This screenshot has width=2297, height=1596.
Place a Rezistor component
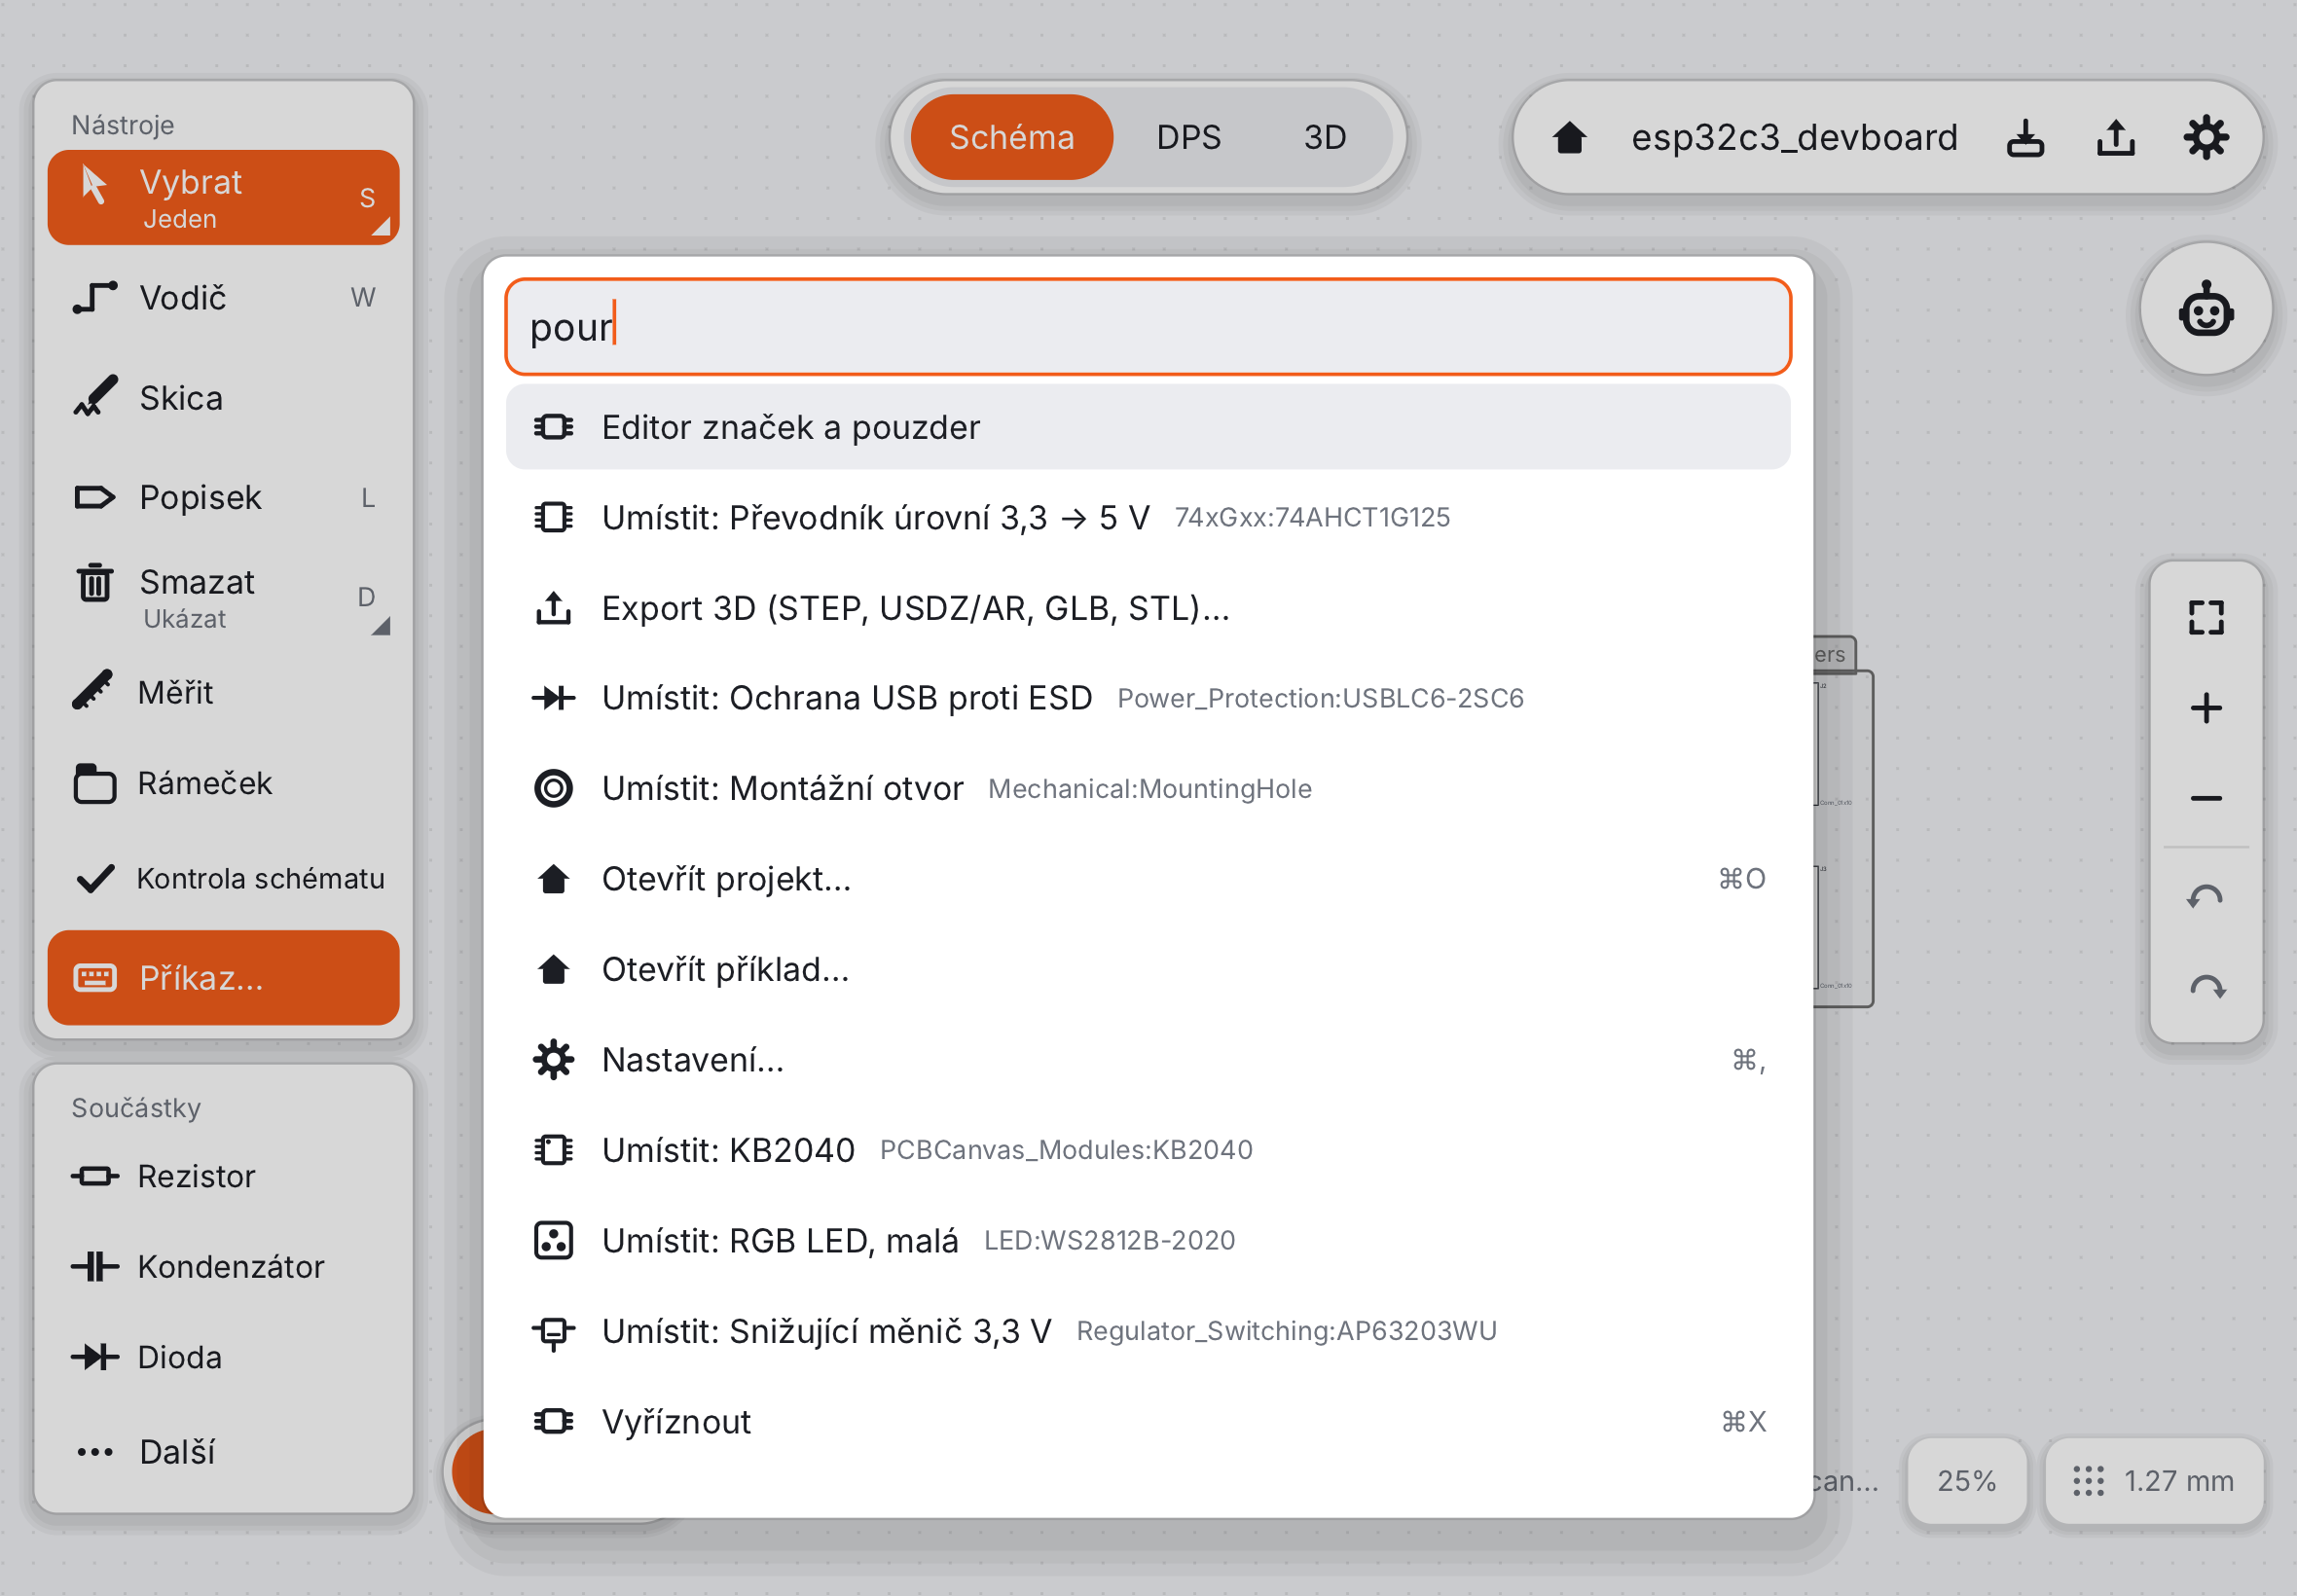click(223, 1176)
